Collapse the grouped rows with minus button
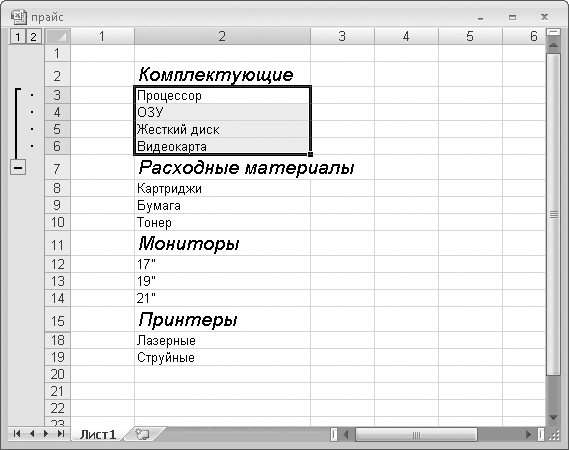This screenshot has width=569, height=450. click(x=18, y=168)
